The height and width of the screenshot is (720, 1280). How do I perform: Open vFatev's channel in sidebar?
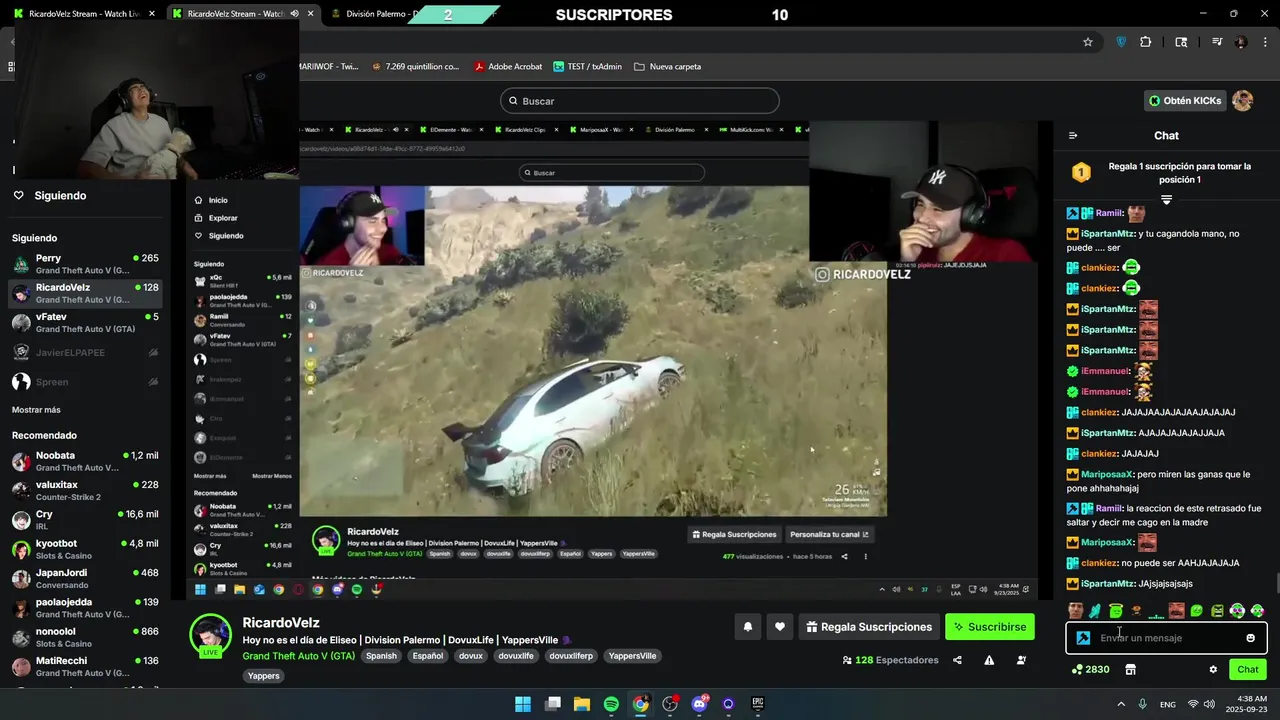pos(85,323)
